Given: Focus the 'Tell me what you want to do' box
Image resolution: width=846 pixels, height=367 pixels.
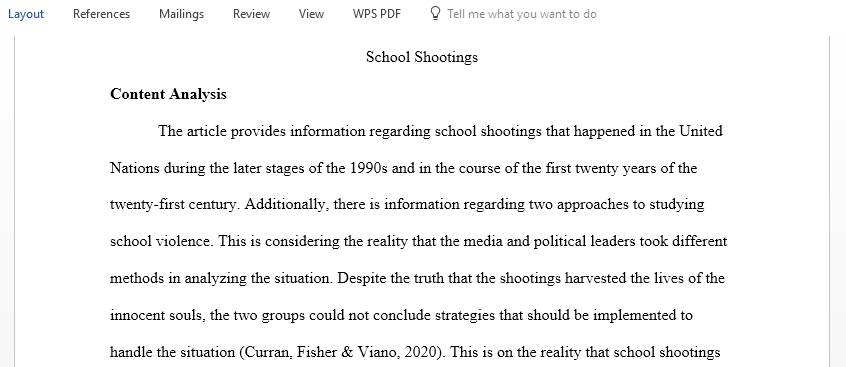Looking at the screenshot, I should pos(522,14).
